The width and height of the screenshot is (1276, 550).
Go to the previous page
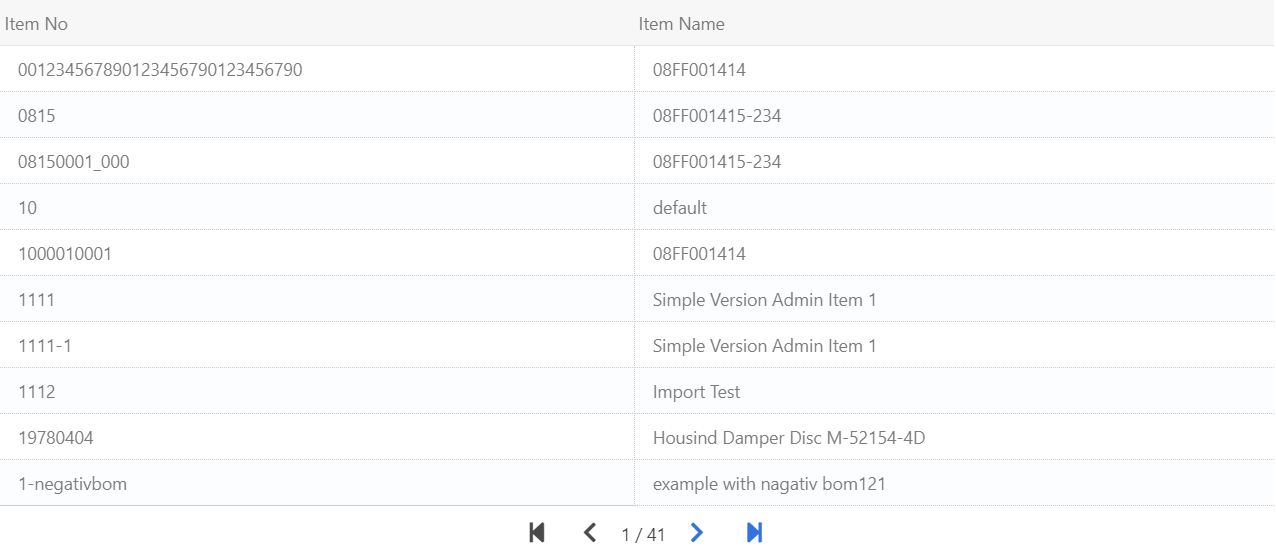click(x=590, y=533)
